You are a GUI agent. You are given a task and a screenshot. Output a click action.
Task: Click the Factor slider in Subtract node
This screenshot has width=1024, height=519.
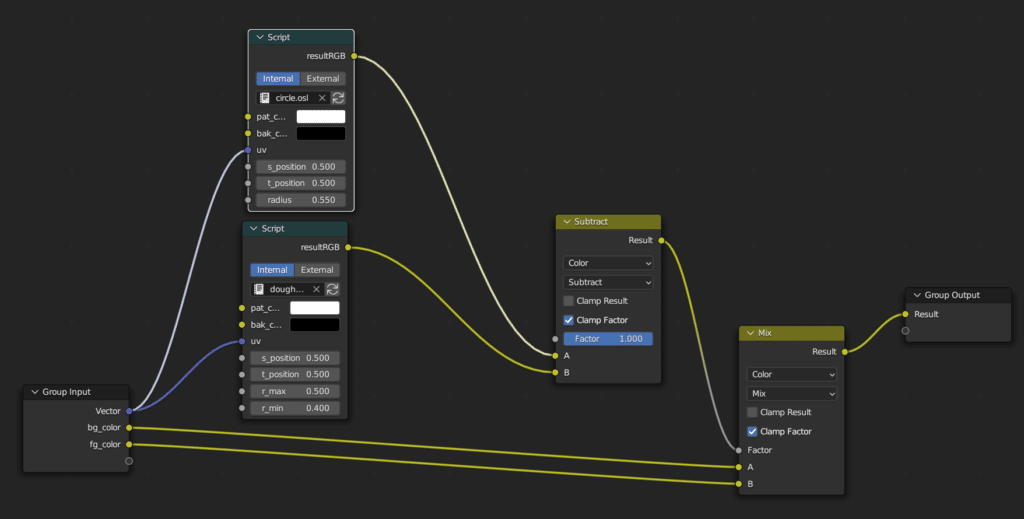[x=608, y=339]
